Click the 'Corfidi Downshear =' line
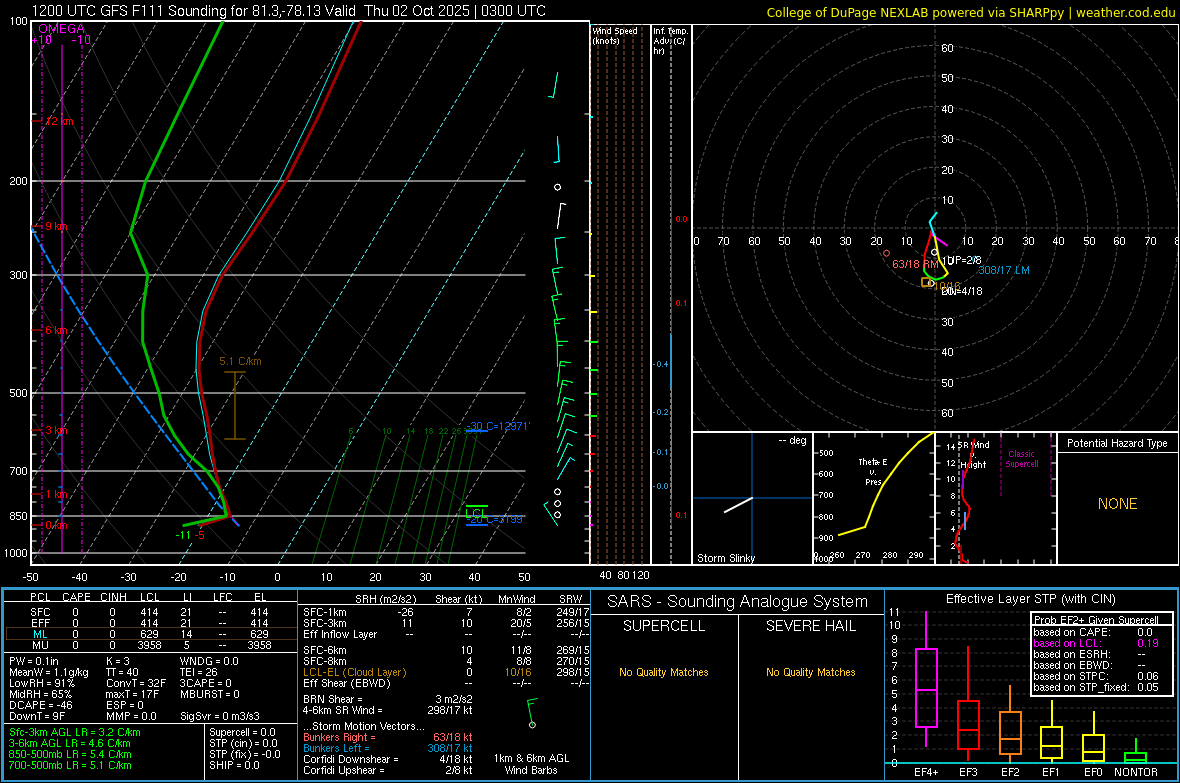The image size is (1180, 783). pyautogui.click(x=388, y=759)
